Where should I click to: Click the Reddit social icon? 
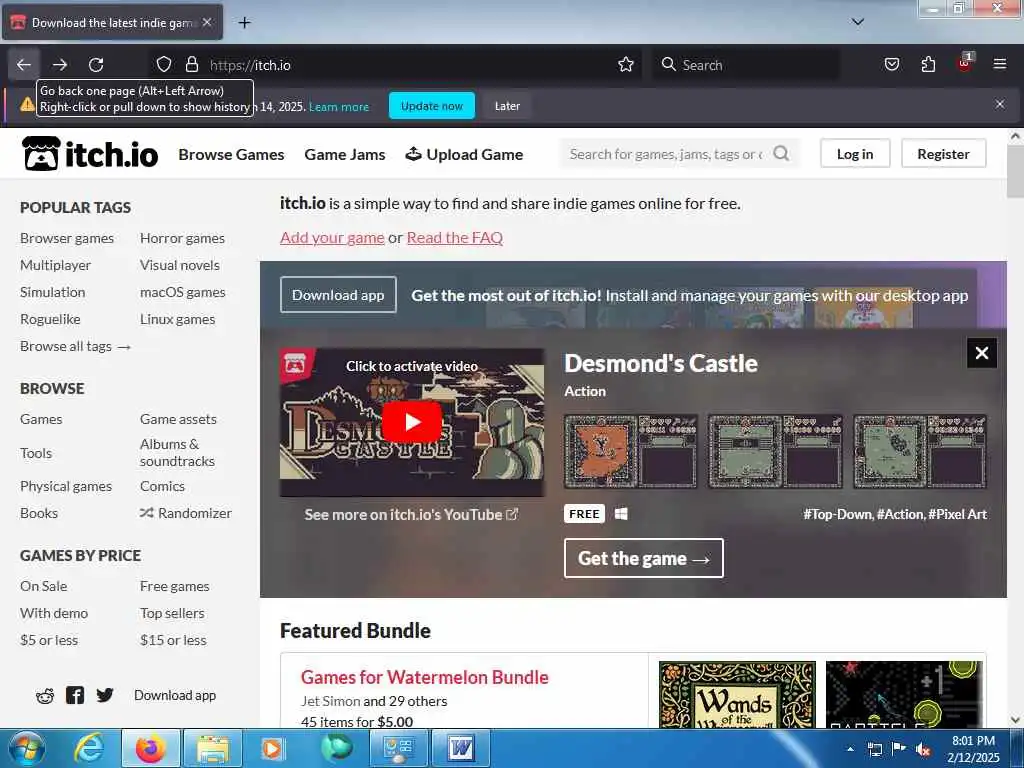pyautogui.click(x=45, y=696)
